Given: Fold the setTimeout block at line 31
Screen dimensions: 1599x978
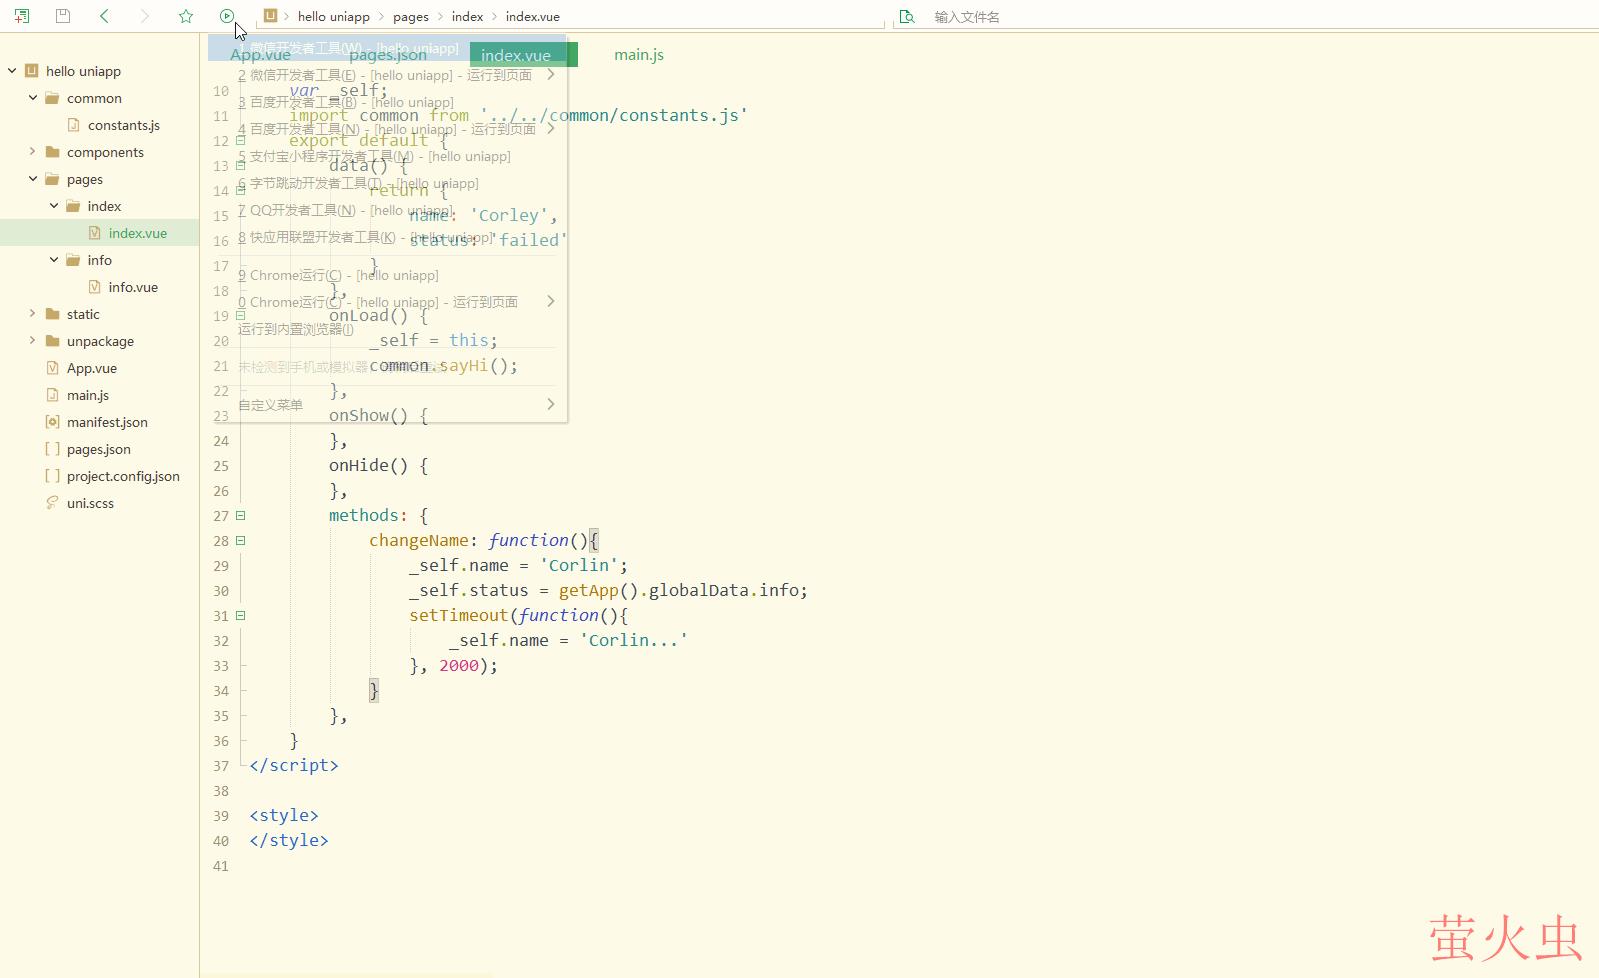Looking at the screenshot, I should (240, 616).
